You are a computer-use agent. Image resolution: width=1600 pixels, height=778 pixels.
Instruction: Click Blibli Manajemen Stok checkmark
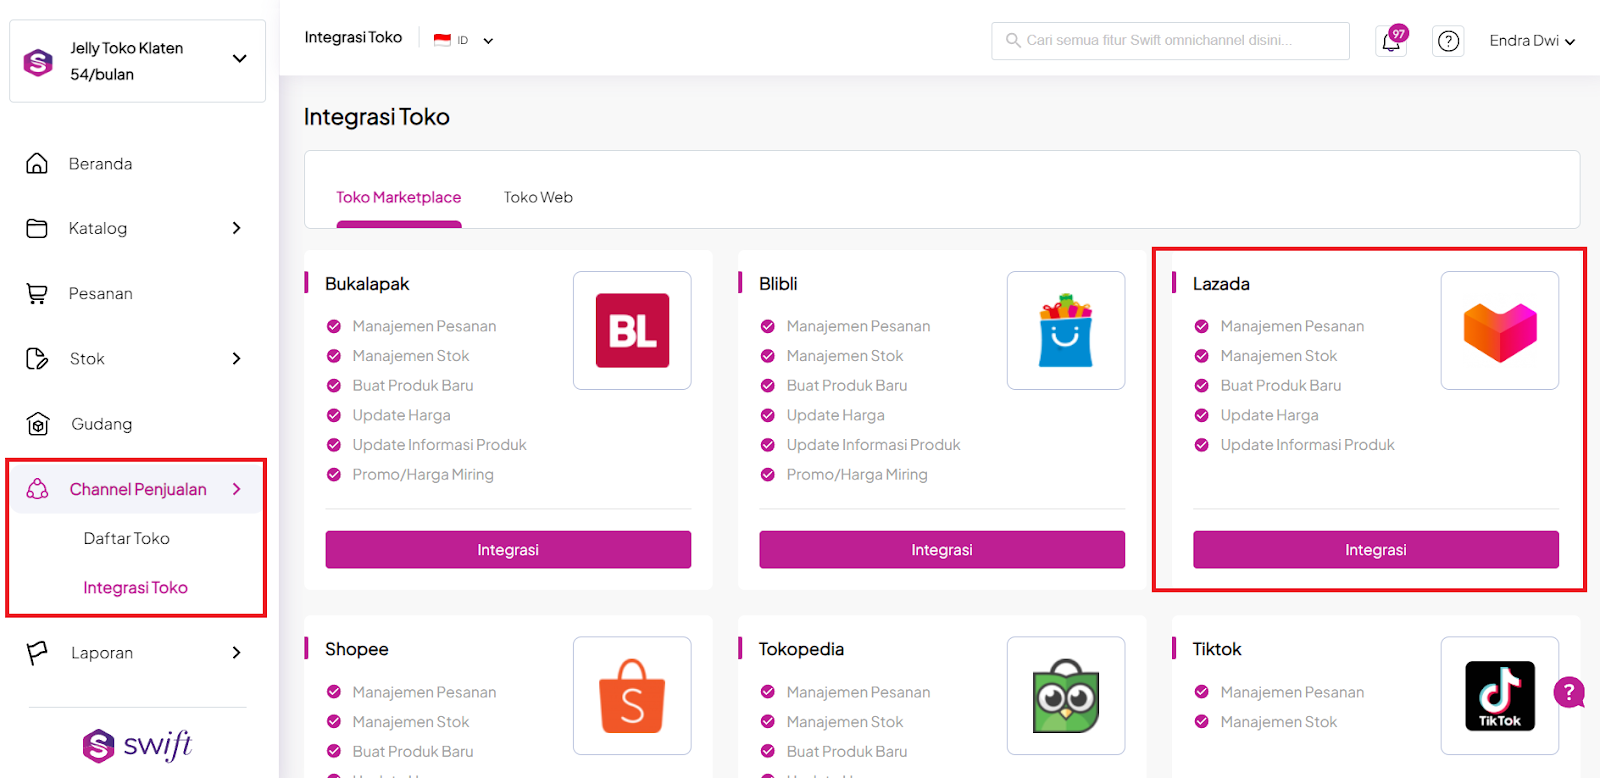pos(768,356)
